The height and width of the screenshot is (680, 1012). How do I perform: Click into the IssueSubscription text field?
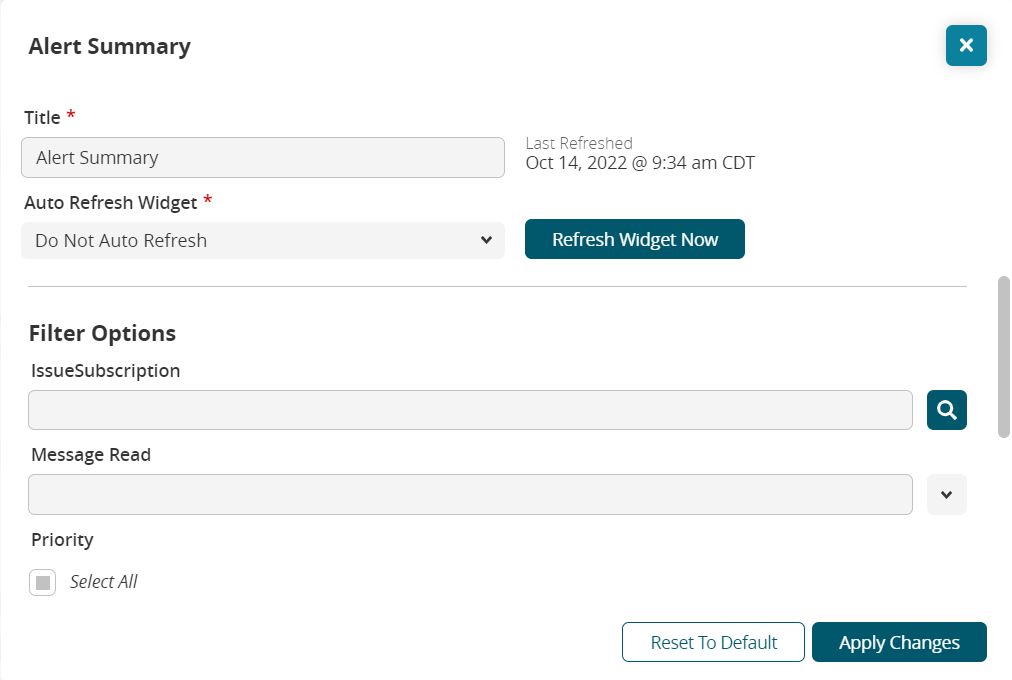point(470,410)
